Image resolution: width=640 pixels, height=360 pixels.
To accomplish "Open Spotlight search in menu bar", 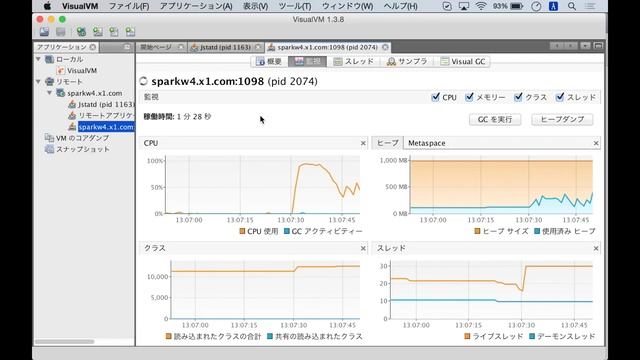I will [572, 6].
